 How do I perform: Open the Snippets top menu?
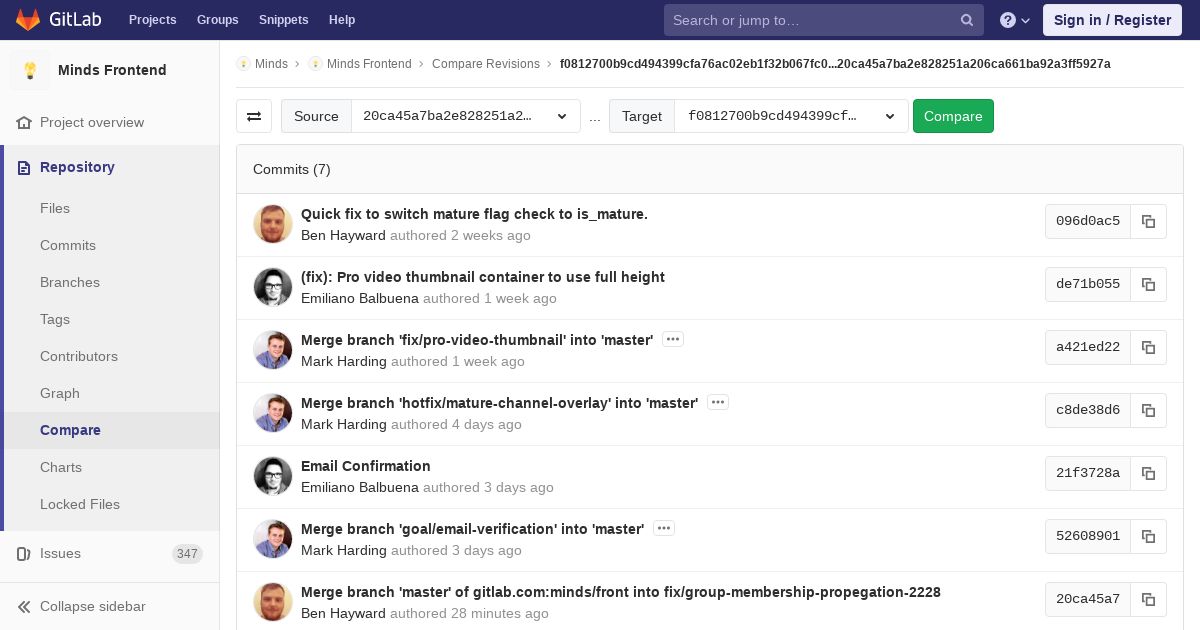[284, 20]
